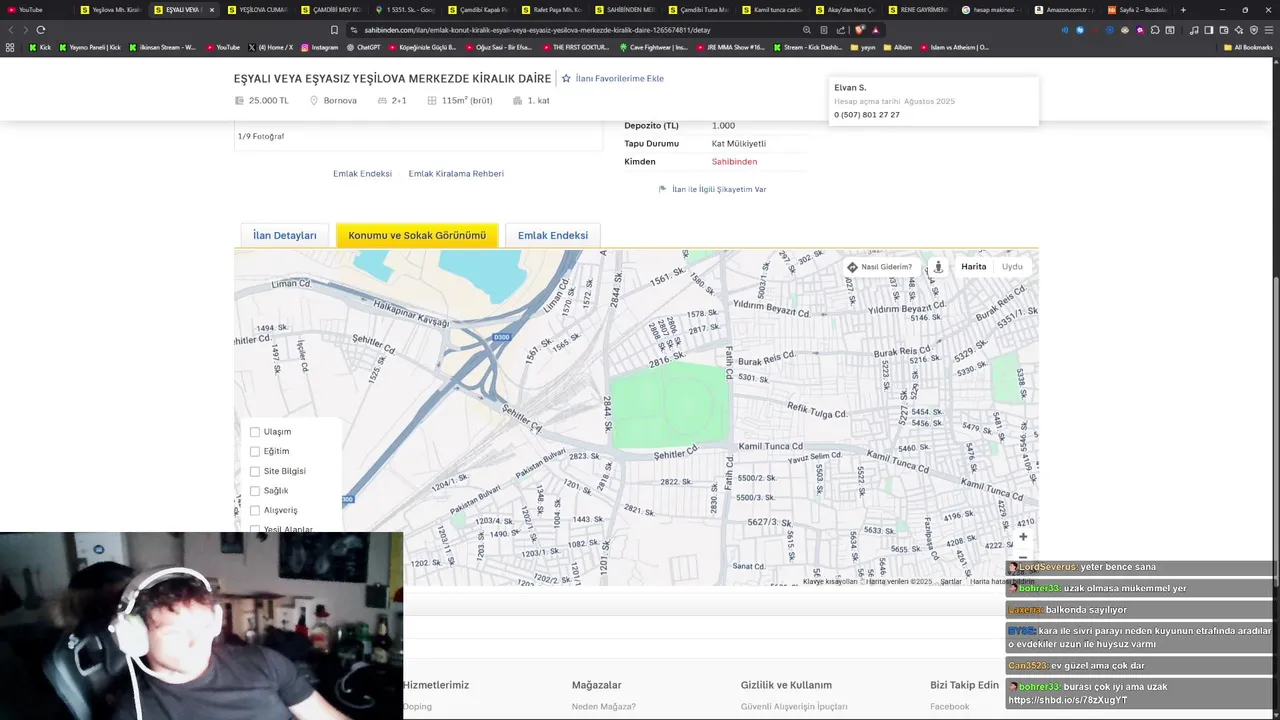Enable the Ulaşım map checkbox
Screen dimensions: 1280x720
pyautogui.click(x=255, y=432)
